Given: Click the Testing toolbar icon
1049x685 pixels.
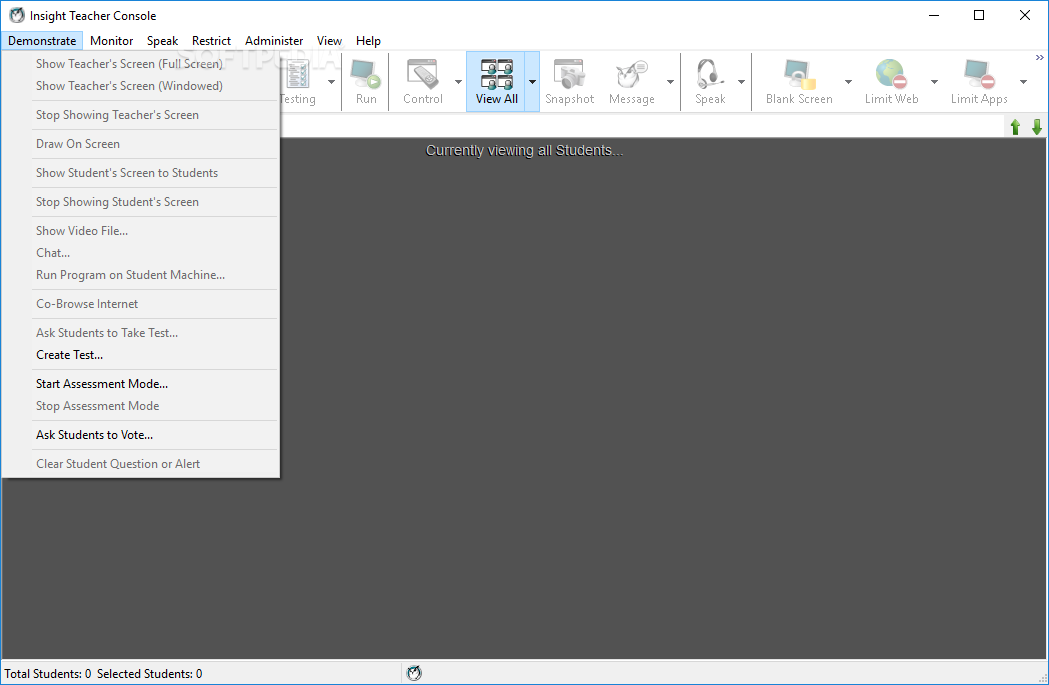Looking at the screenshot, I should point(298,74).
